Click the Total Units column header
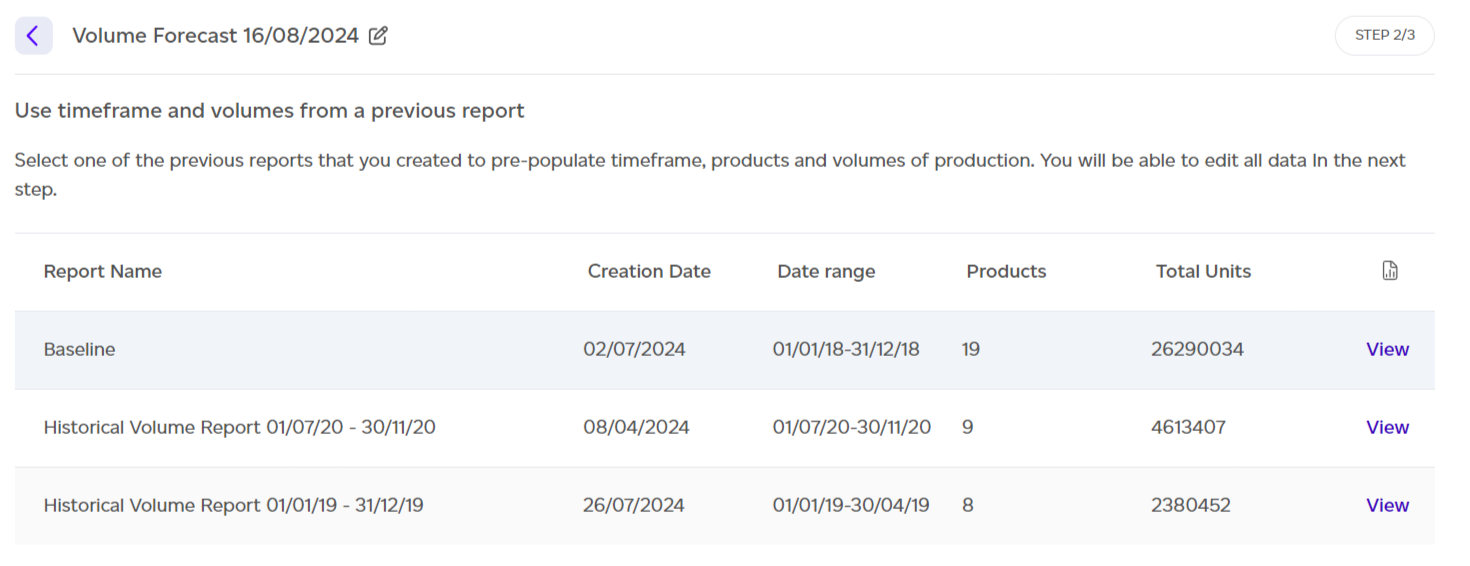The width and height of the screenshot is (1470, 566). coord(1203,271)
